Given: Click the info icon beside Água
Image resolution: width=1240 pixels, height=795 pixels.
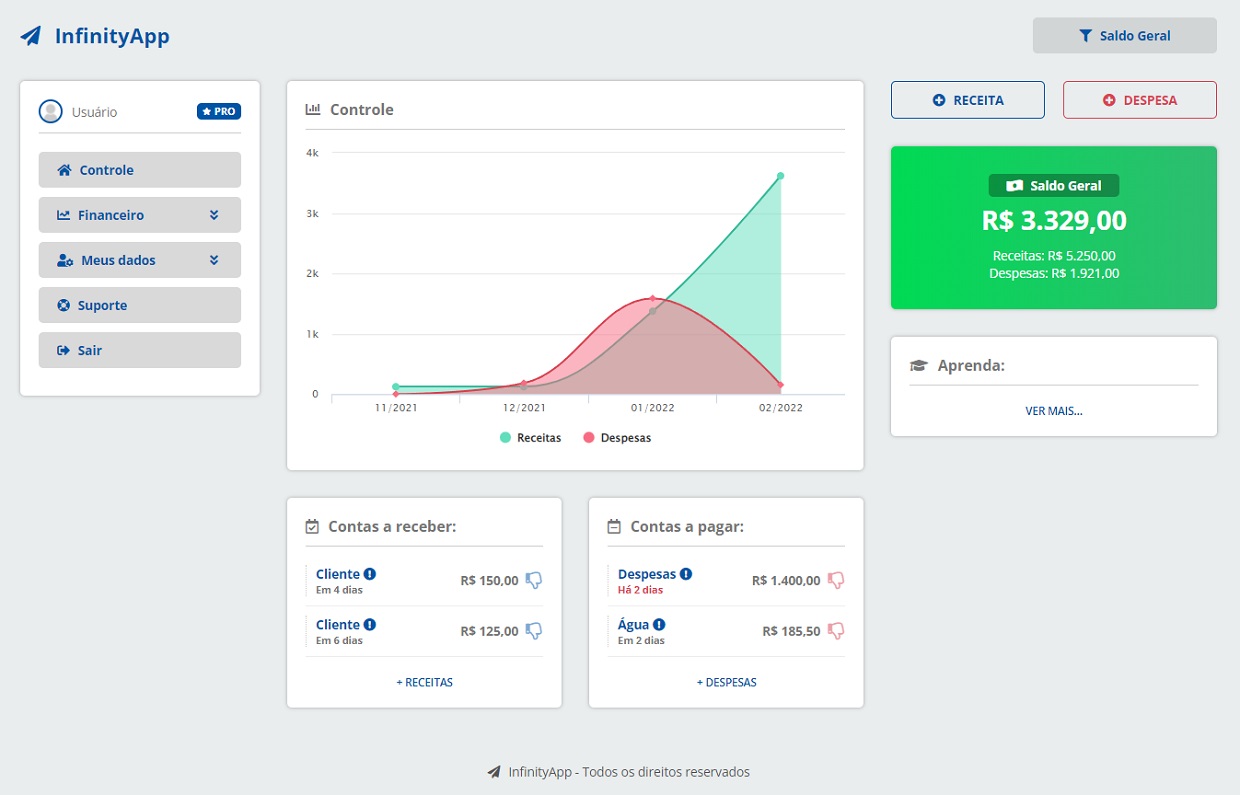Looking at the screenshot, I should (659, 624).
